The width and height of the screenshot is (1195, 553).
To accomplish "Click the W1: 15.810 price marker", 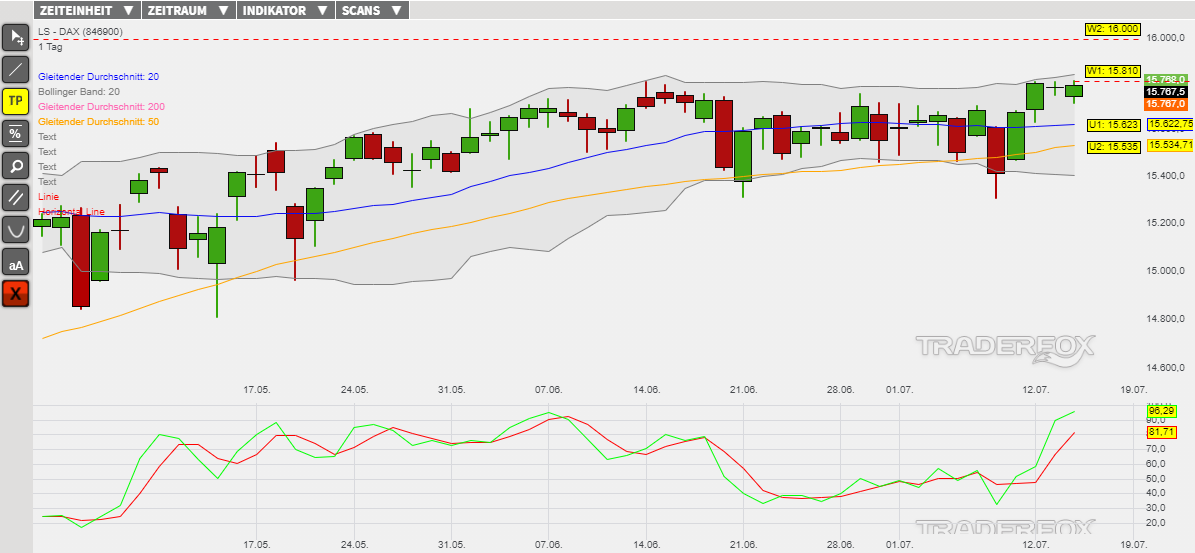I will 1112,71.
